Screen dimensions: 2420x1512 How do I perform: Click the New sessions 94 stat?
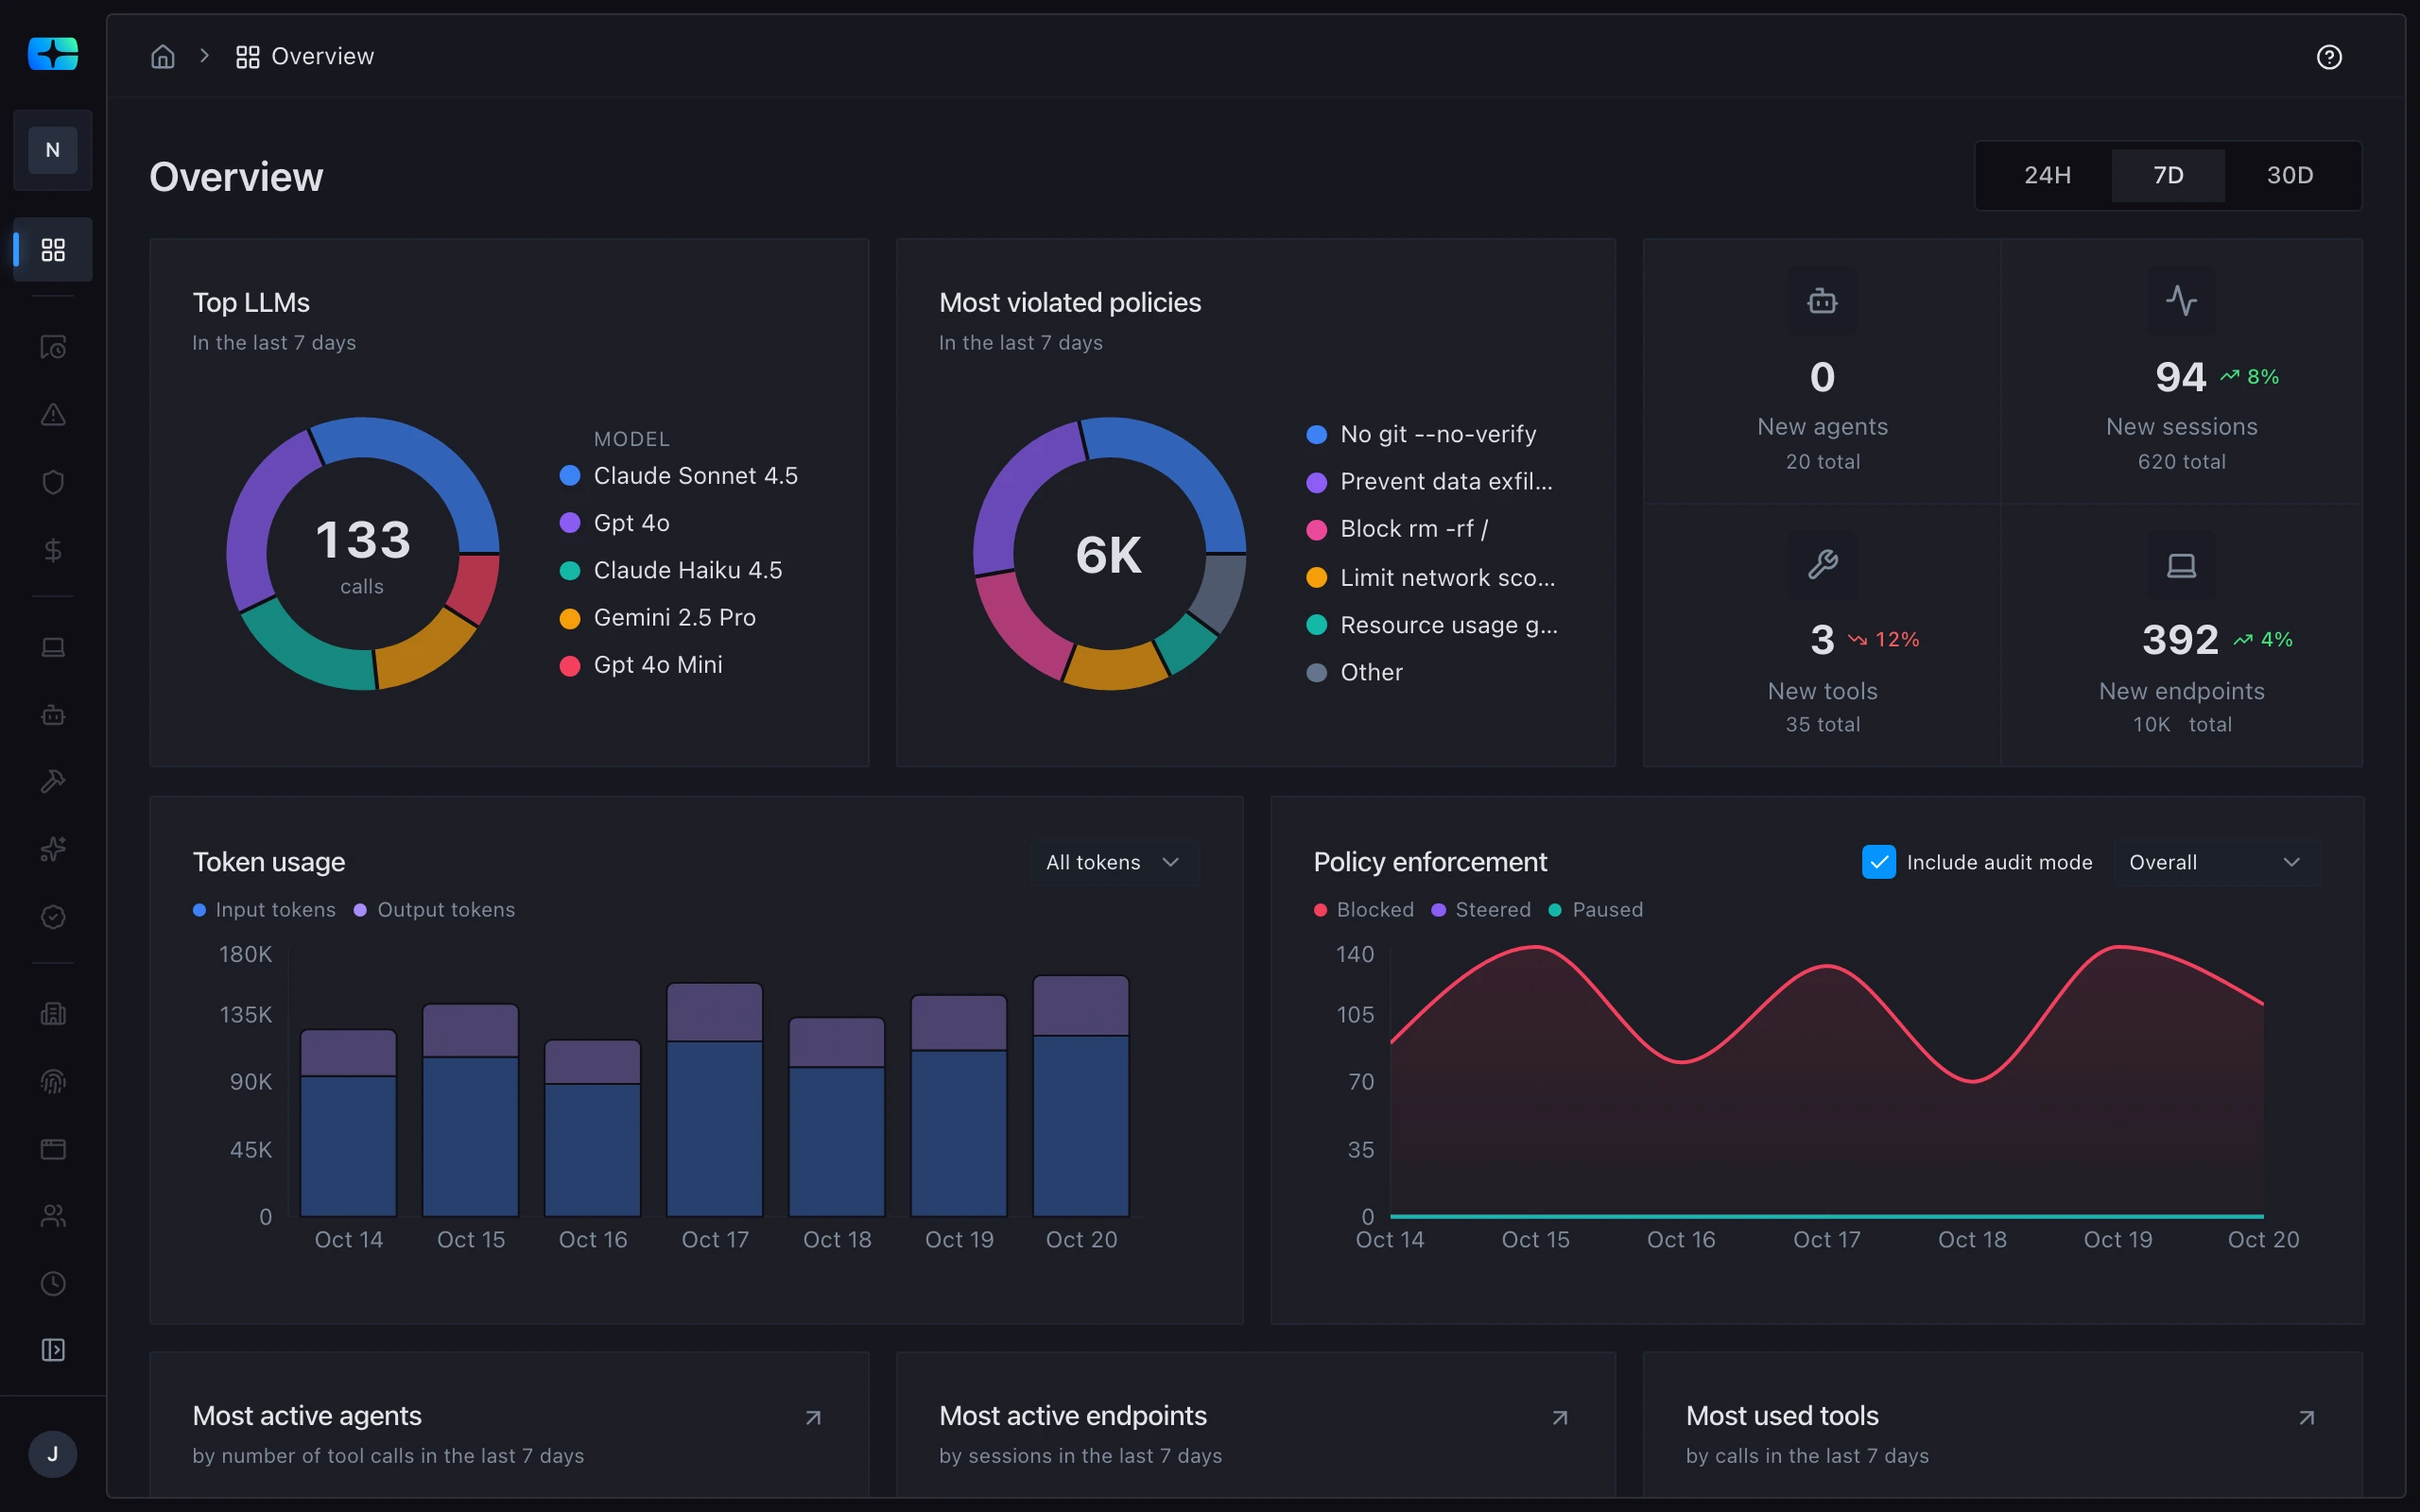point(2181,377)
